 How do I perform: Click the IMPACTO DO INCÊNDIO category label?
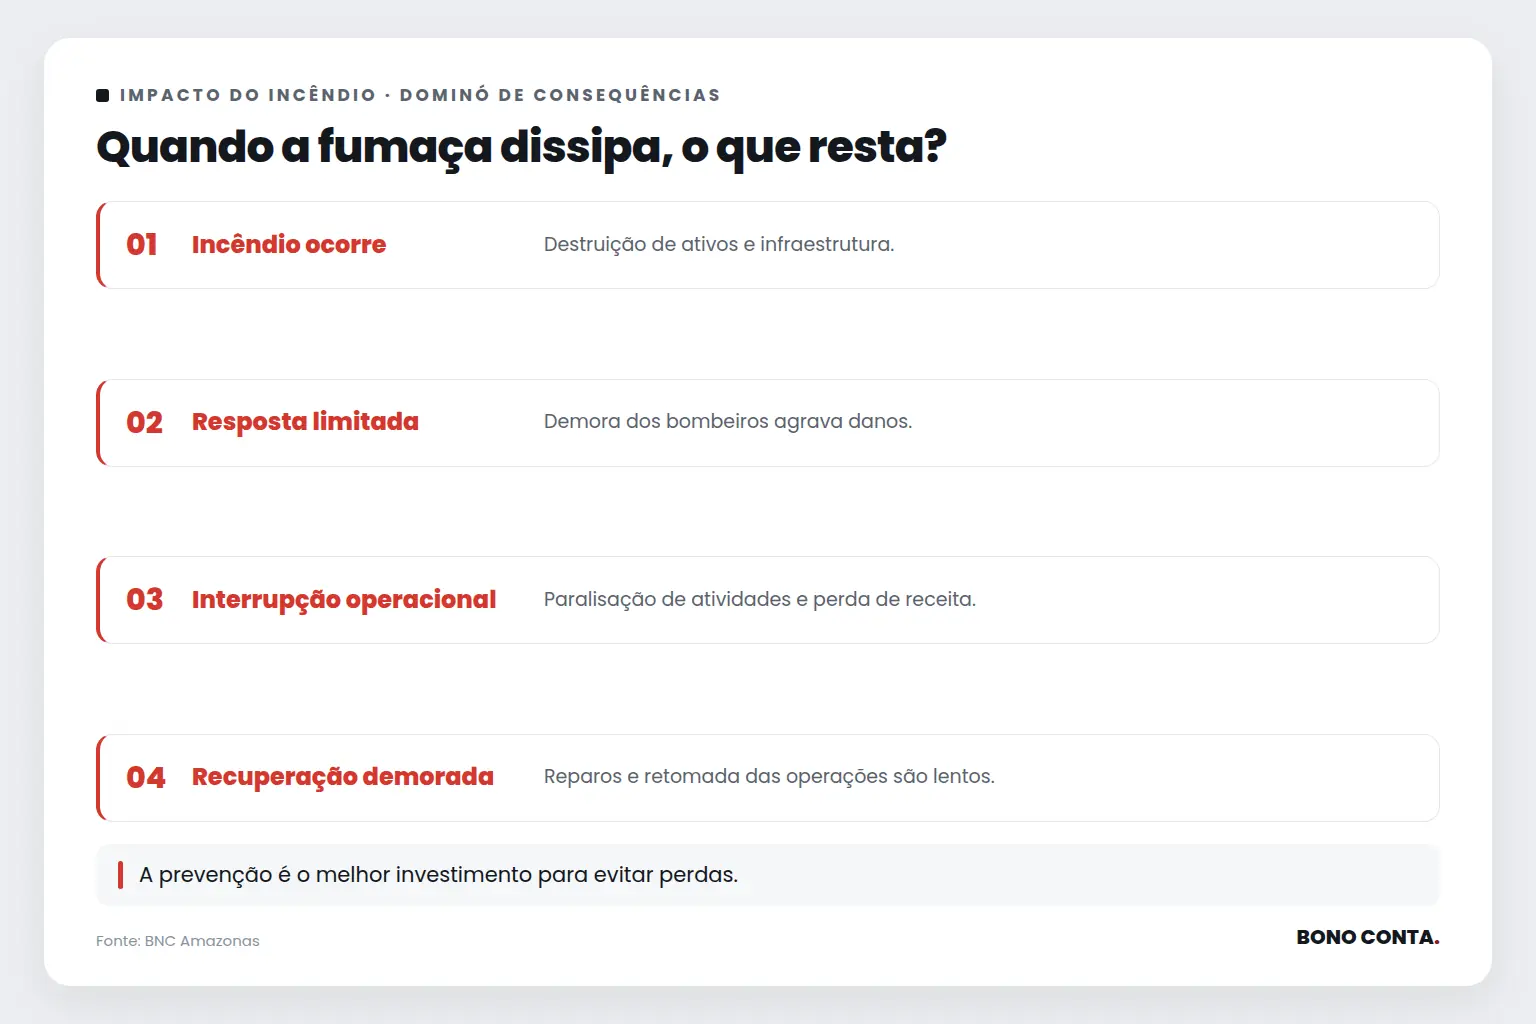pos(248,95)
